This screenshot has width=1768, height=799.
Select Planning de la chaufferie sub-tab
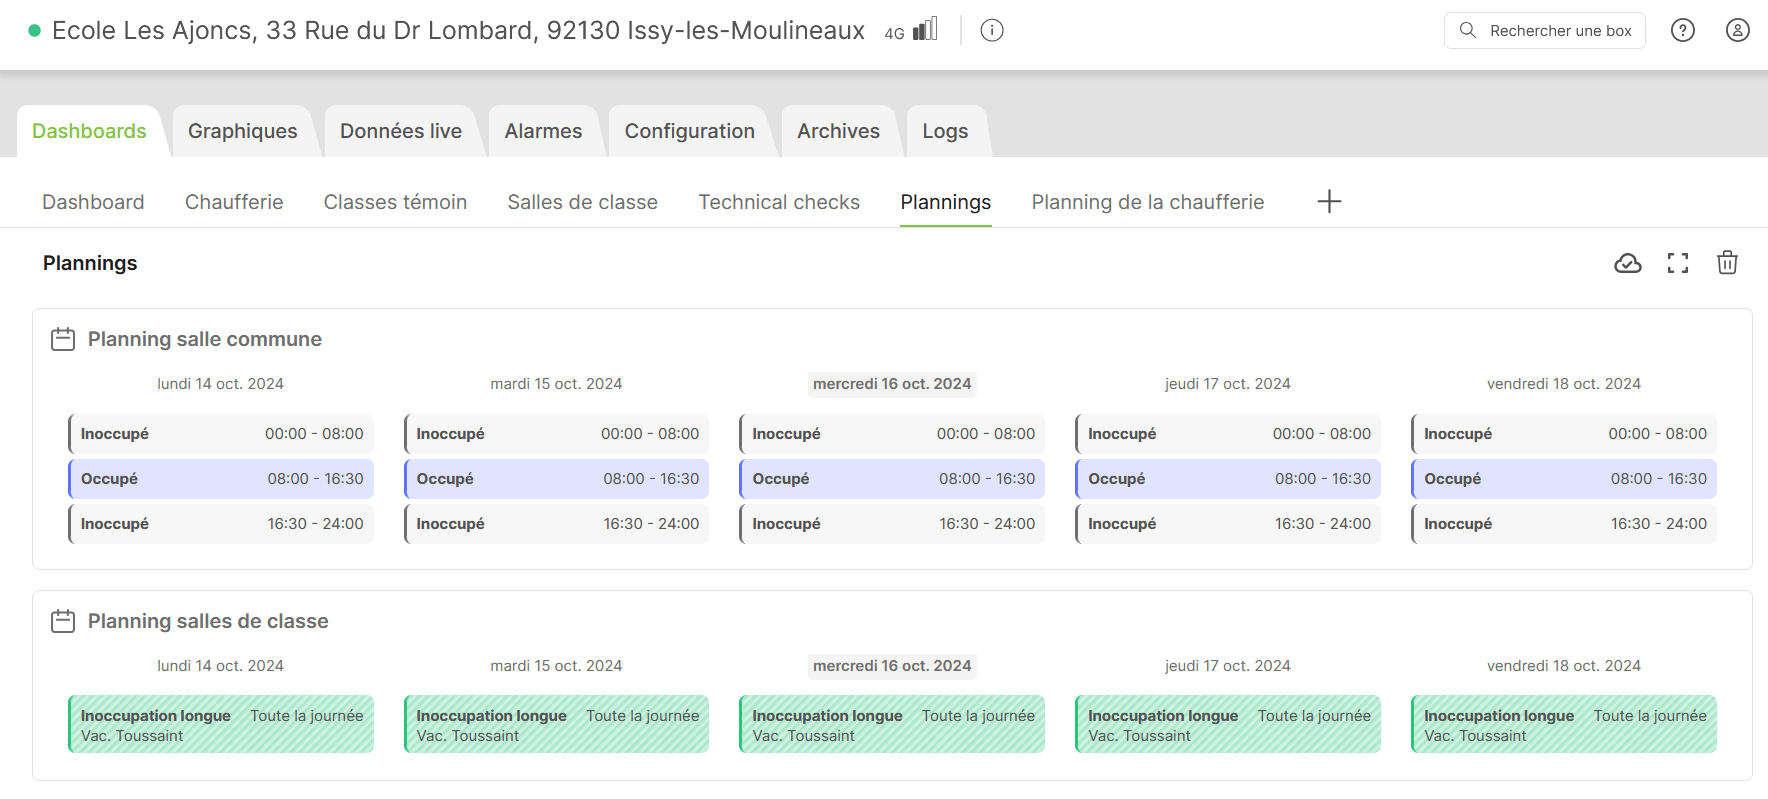tap(1148, 202)
